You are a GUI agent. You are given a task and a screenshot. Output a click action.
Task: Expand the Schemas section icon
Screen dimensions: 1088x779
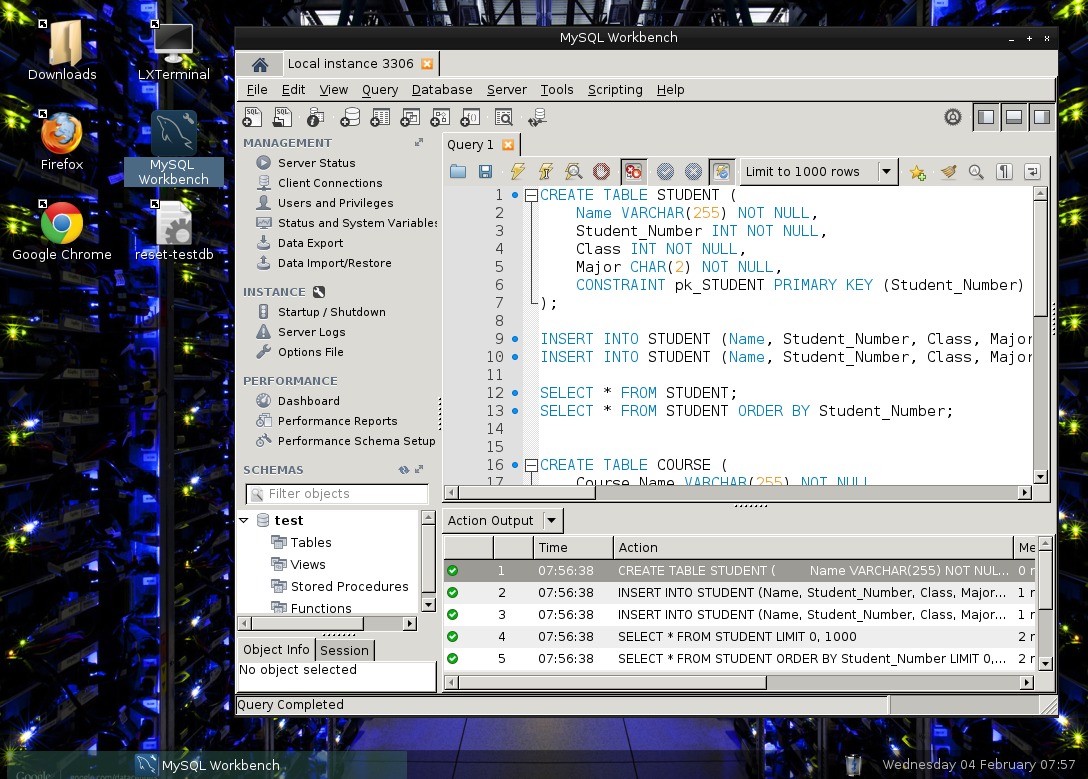(419, 470)
